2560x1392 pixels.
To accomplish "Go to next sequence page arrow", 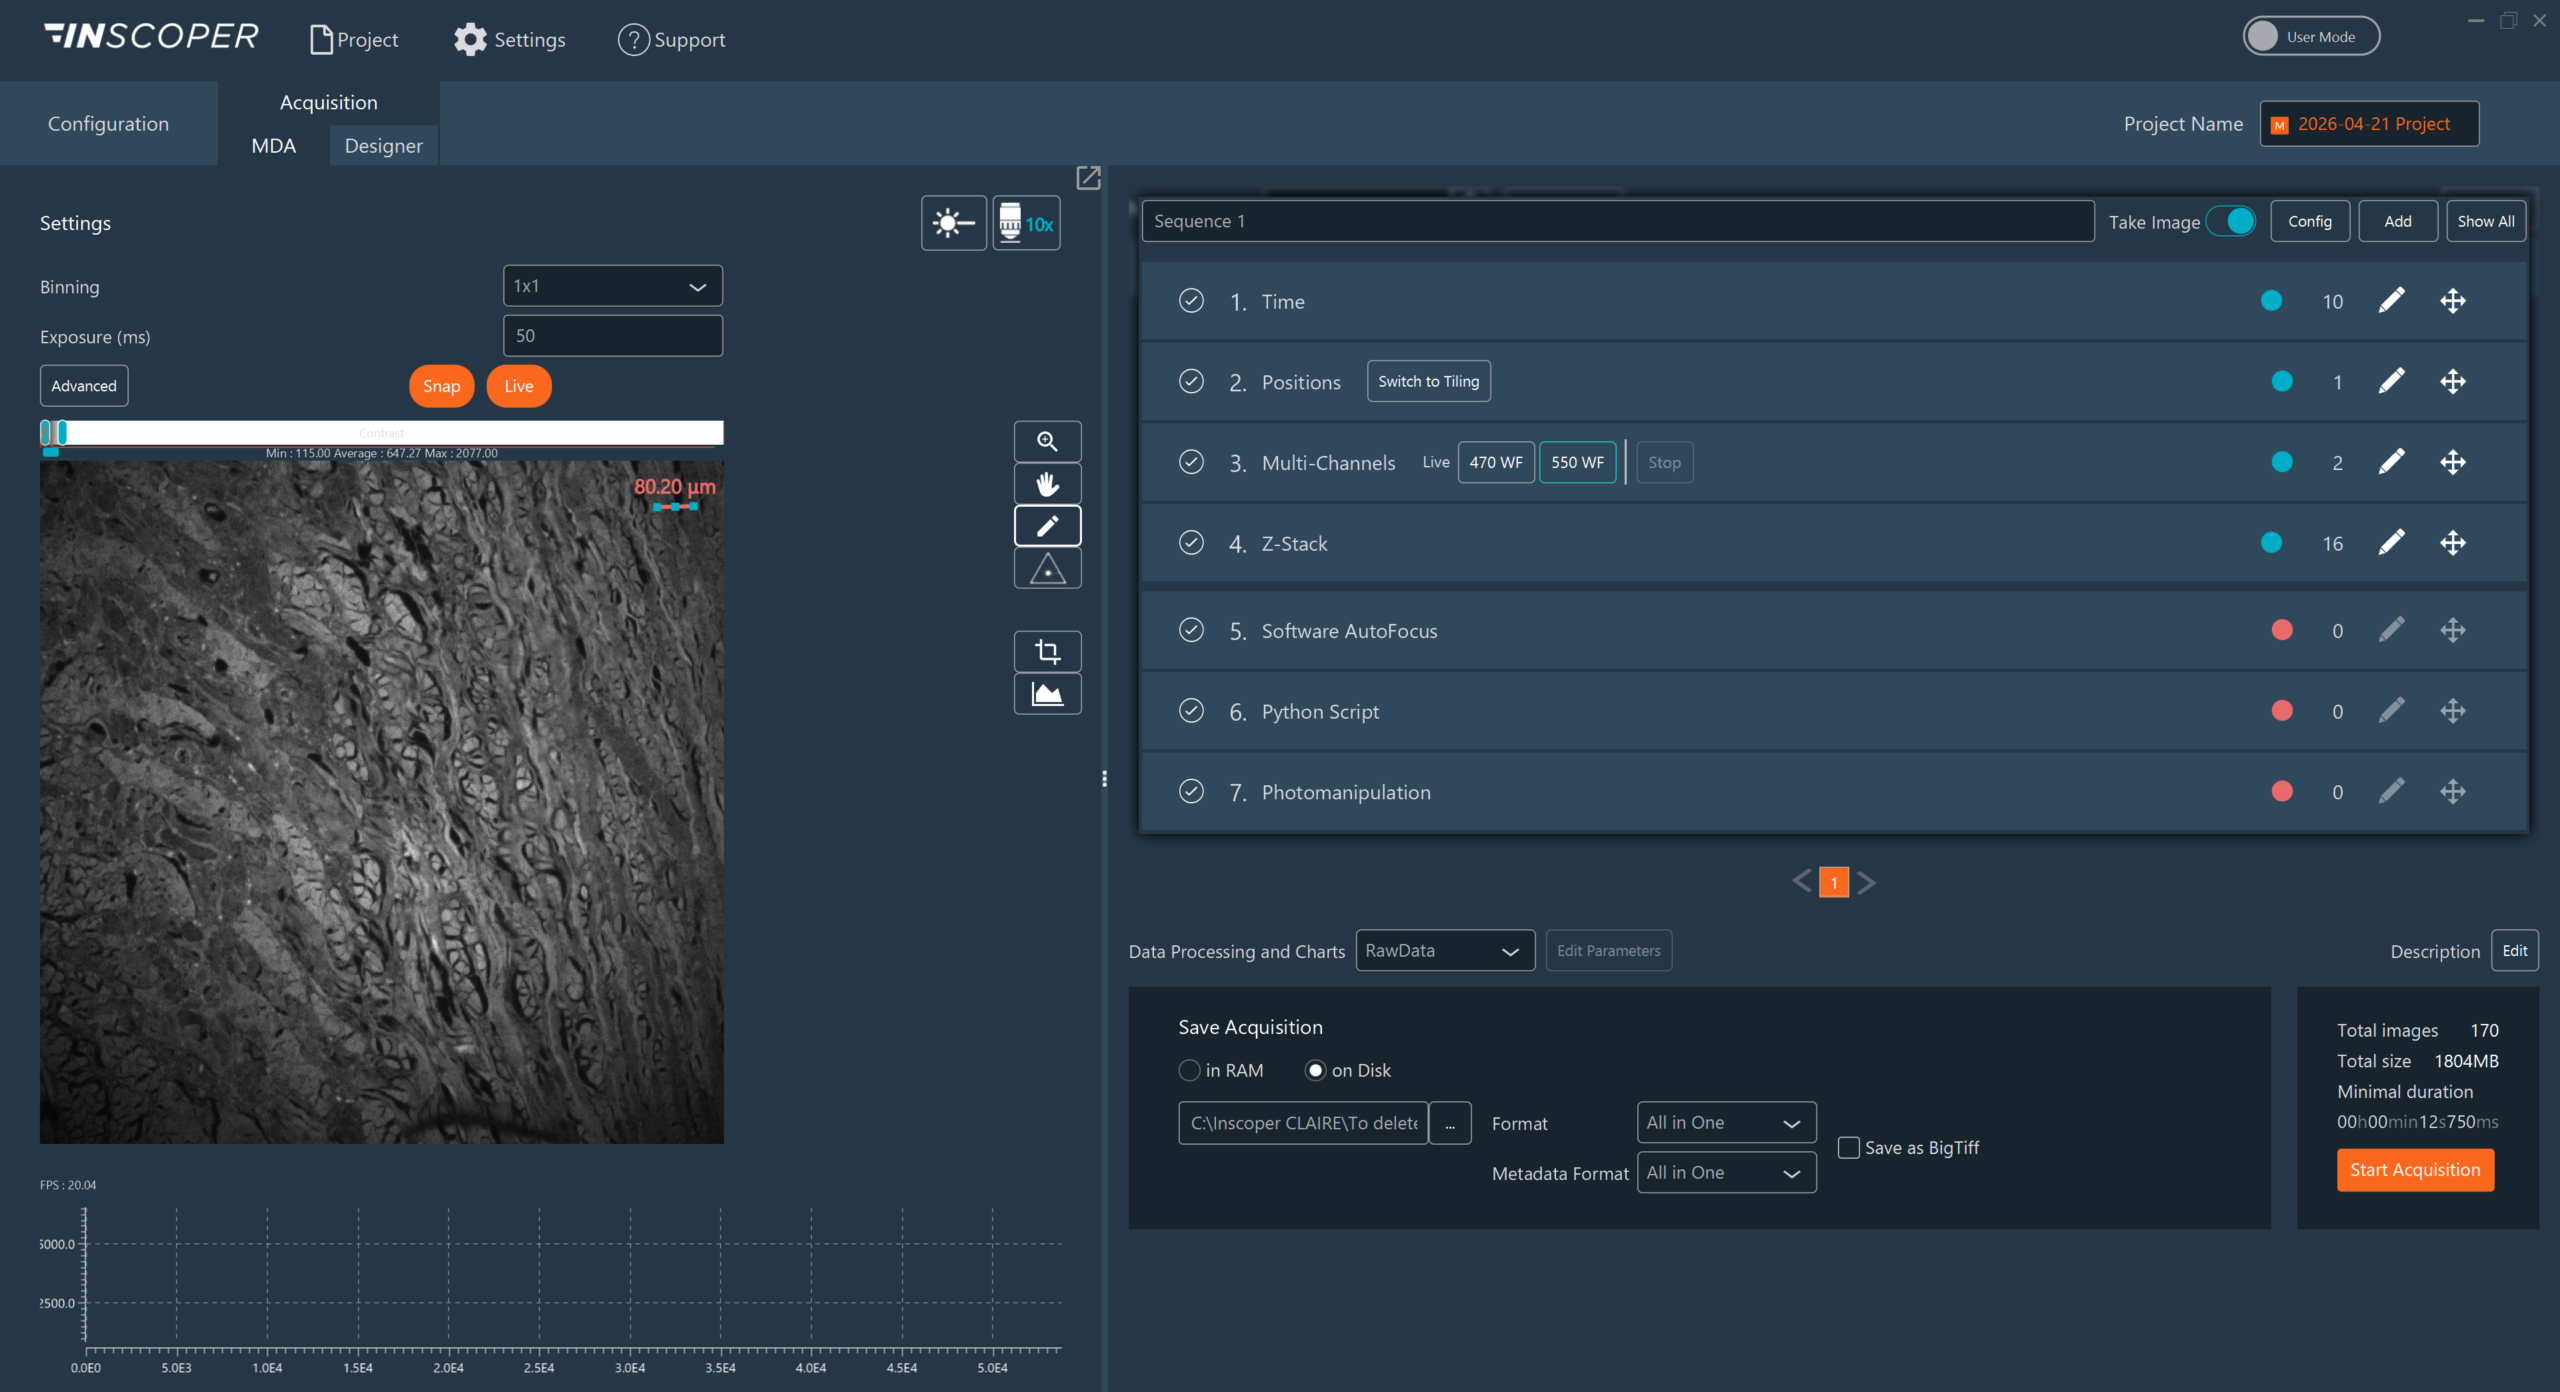I will (1866, 881).
